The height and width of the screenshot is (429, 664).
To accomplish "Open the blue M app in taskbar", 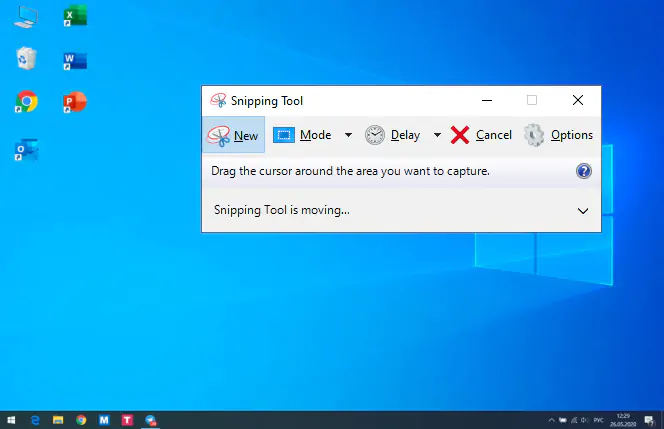I will (104, 420).
